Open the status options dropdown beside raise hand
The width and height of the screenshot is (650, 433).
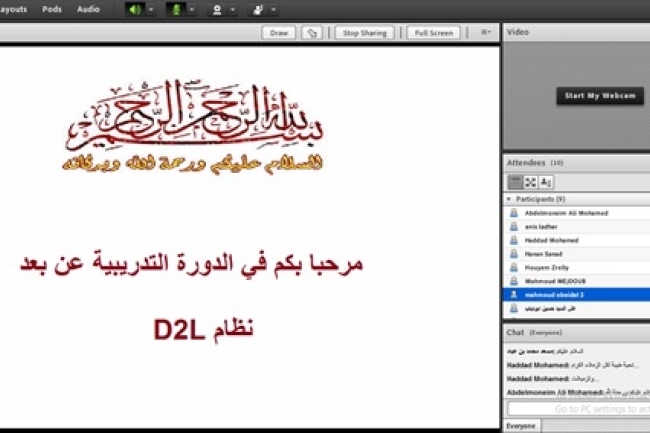pyautogui.click(x=274, y=9)
